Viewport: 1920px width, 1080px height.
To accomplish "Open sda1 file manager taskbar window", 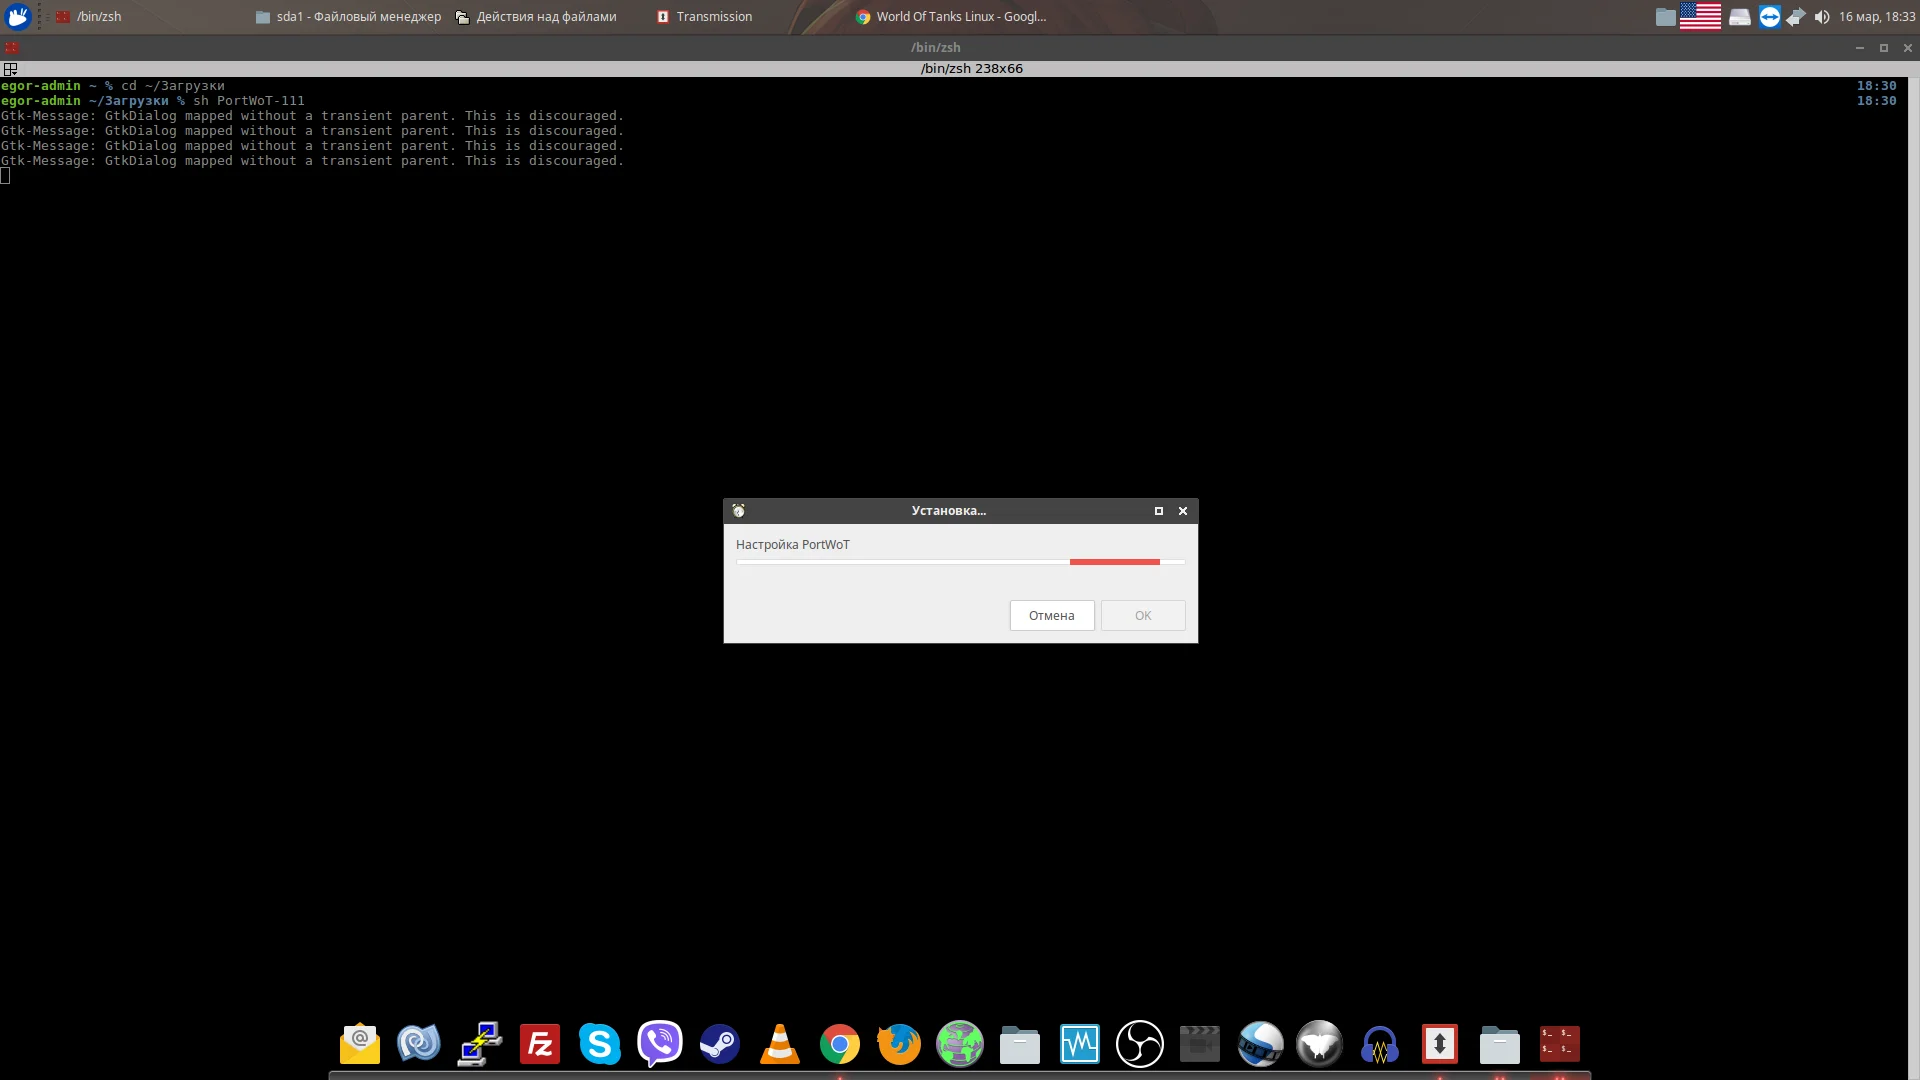I will tap(348, 16).
